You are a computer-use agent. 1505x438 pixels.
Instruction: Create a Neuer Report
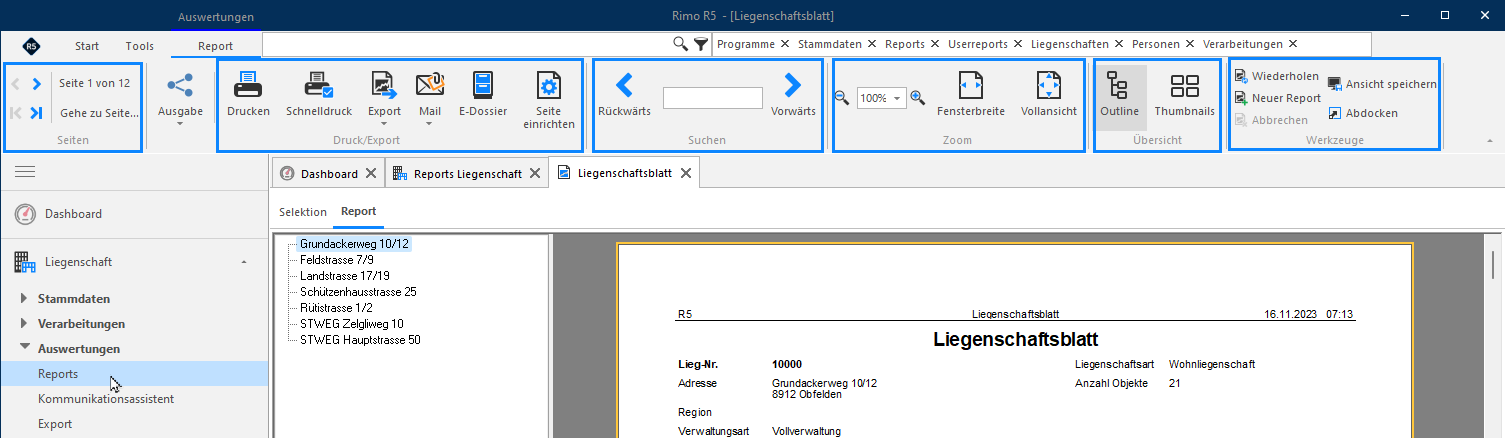pyautogui.click(x=1277, y=98)
